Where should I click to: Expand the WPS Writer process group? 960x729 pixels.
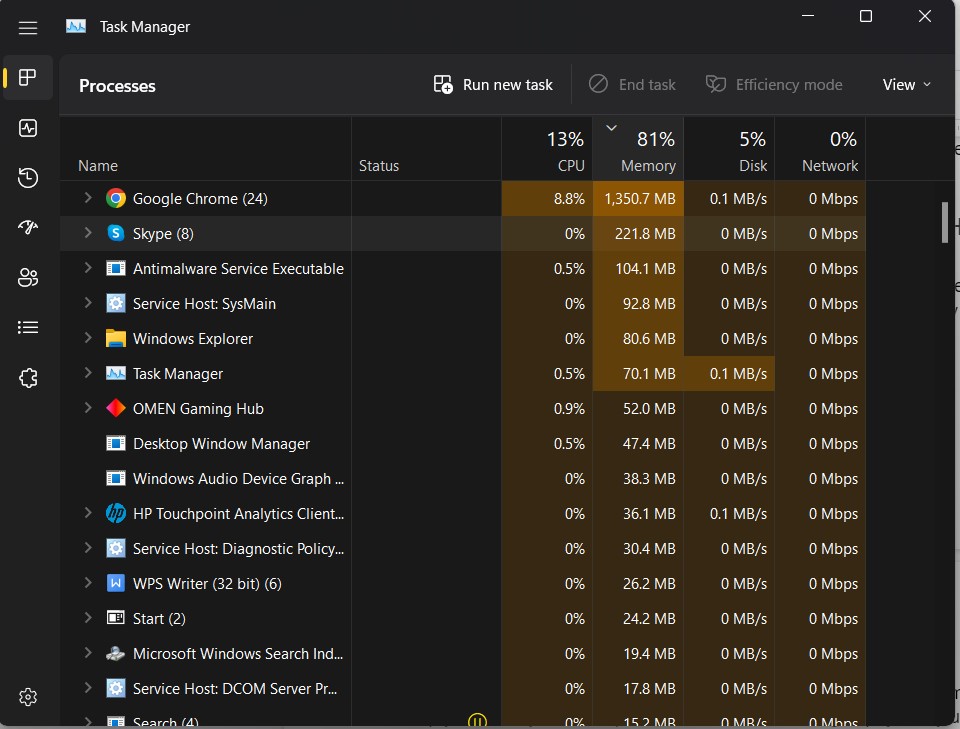point(86,583)
